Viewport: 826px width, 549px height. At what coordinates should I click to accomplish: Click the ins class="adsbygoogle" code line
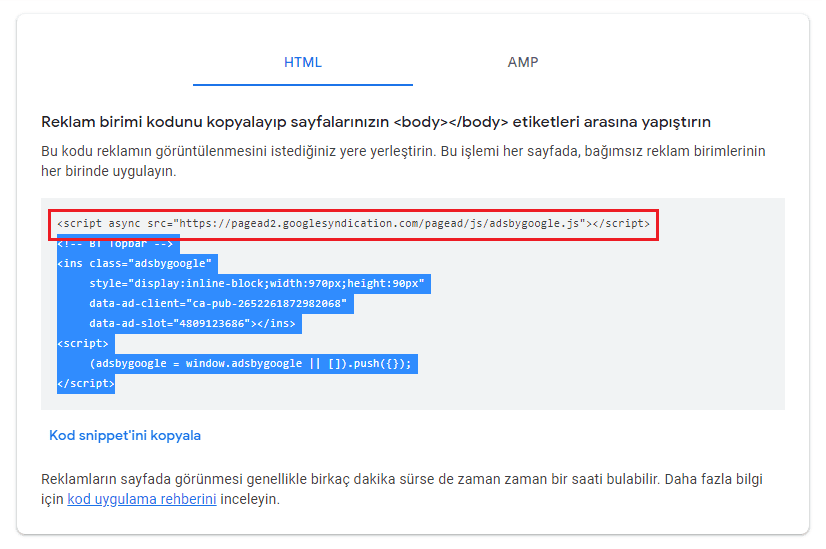coord(134,263)
